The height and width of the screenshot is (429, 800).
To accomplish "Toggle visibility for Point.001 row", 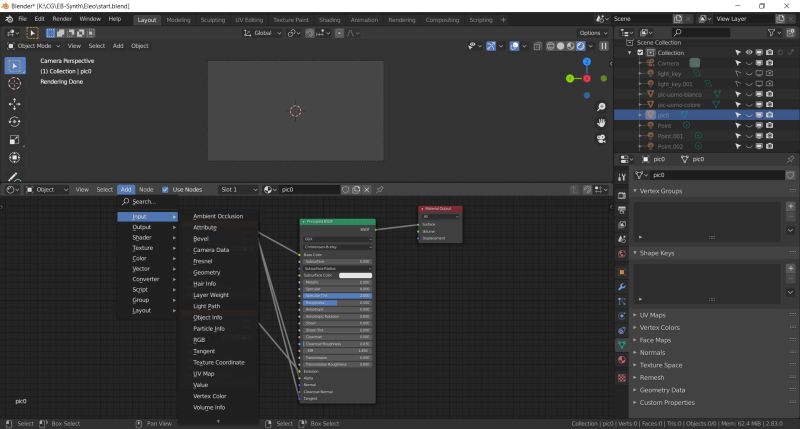I will [748, 136].
